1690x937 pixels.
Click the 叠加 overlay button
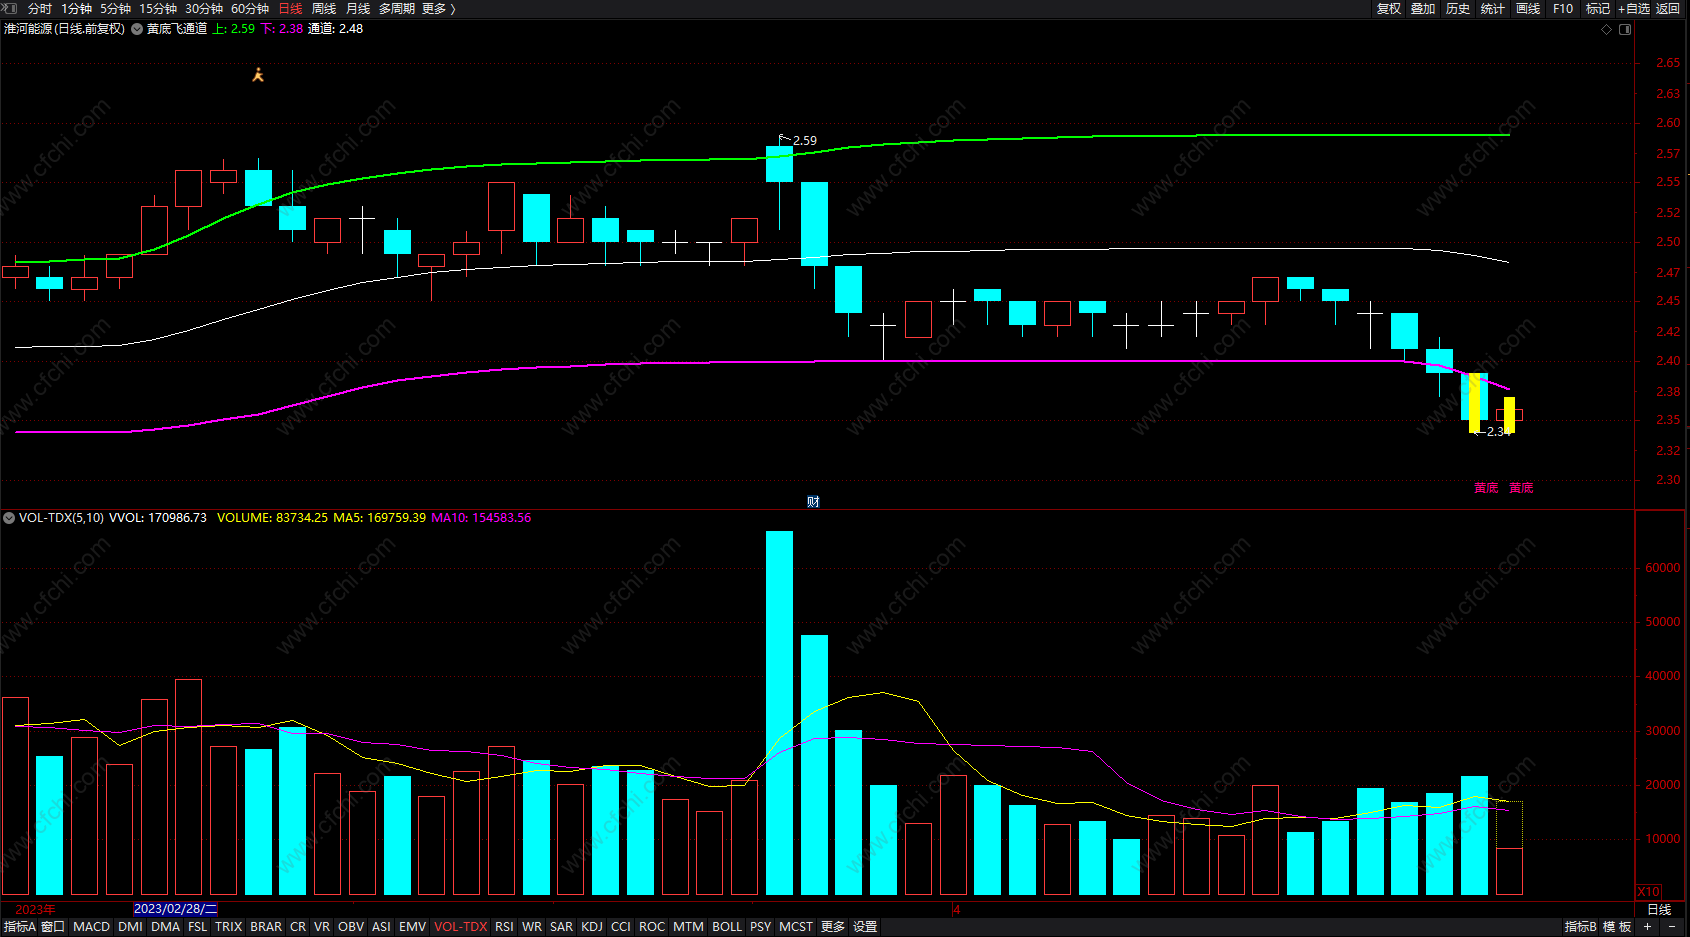(x=1423, y=8)
